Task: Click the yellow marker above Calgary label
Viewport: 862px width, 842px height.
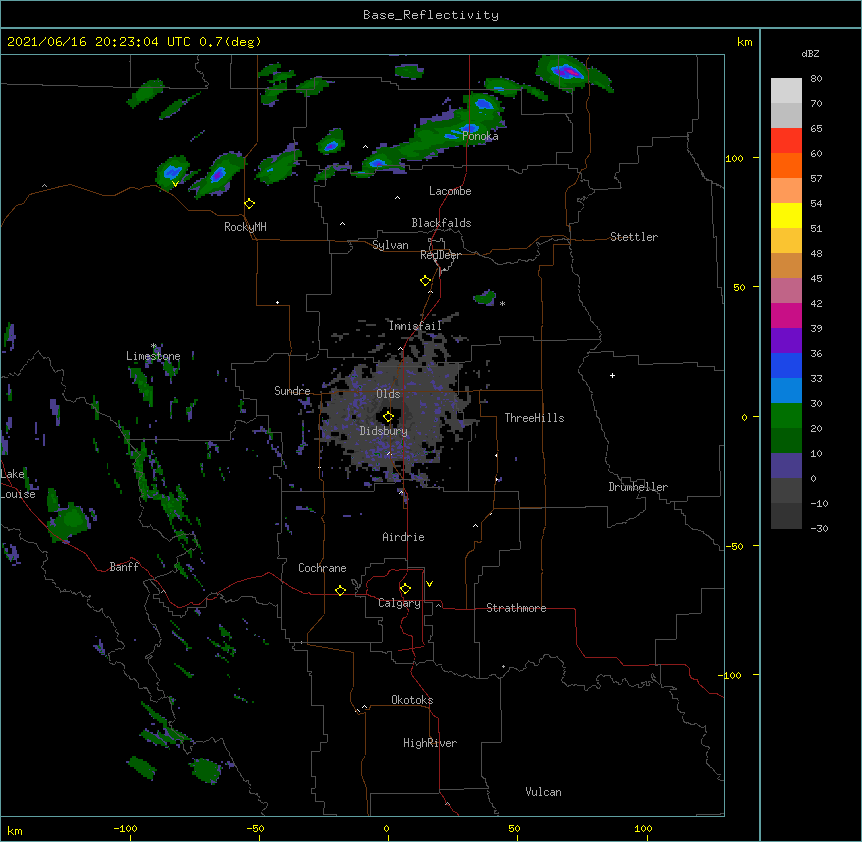Action: point(405,589)
